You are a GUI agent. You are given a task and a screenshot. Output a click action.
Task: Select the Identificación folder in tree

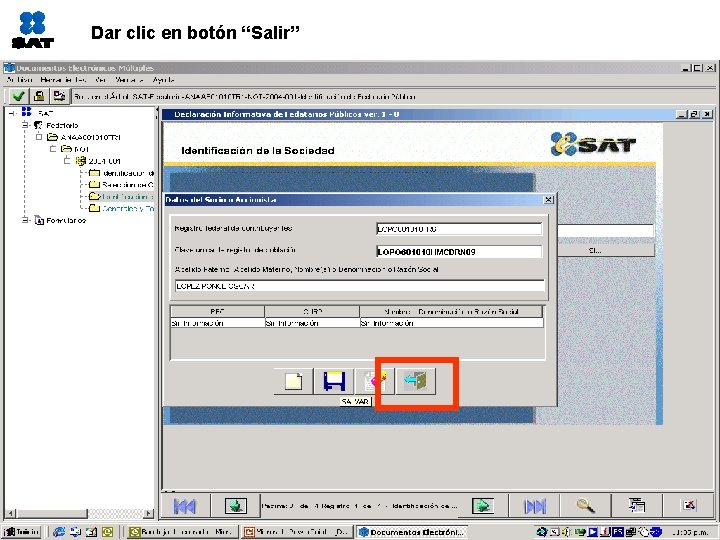(122, 173)
